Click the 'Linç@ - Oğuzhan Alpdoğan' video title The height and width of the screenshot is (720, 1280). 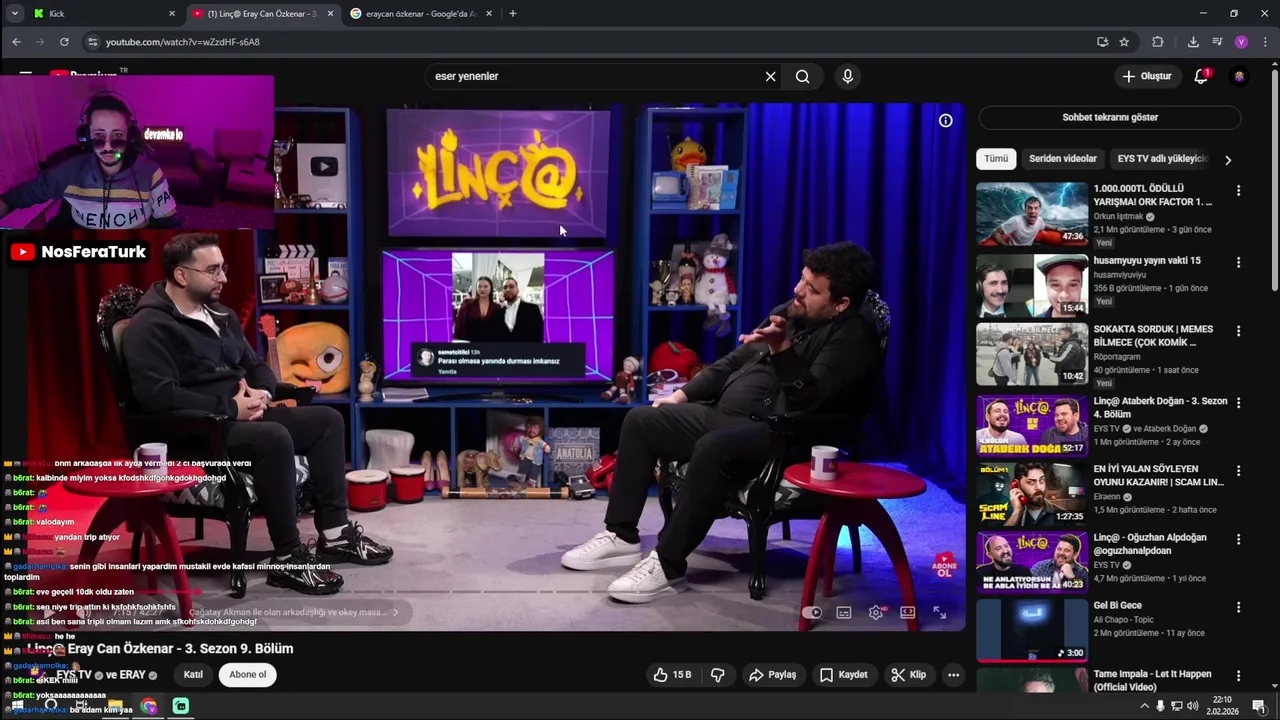tap(1150, 544)
